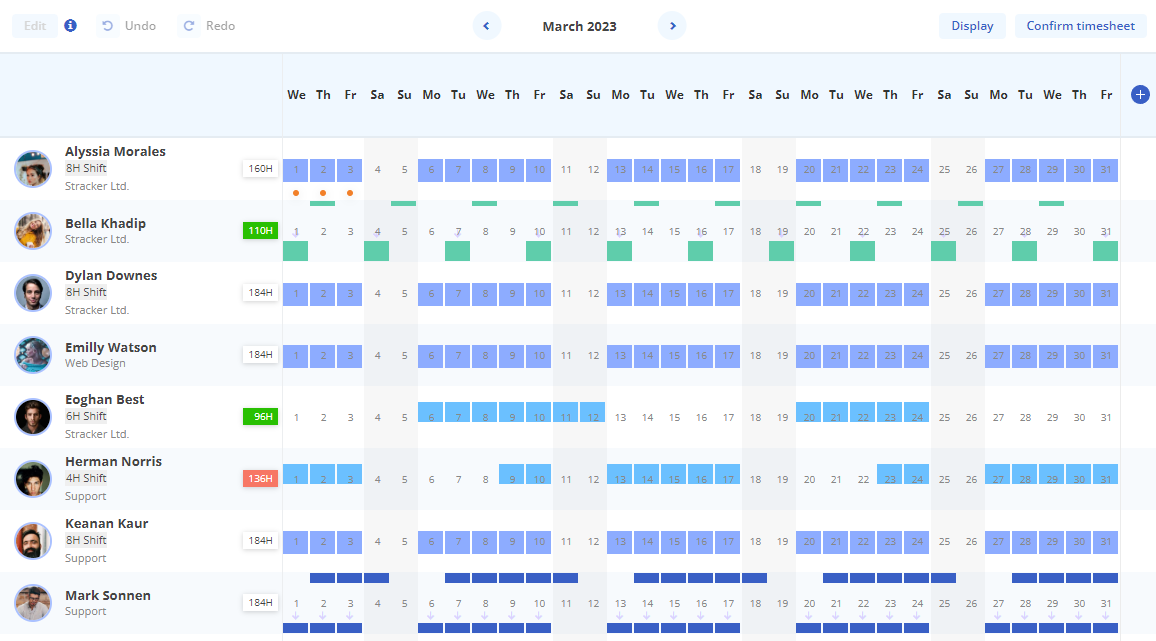Open Alyssia Morales' profile avatar

tap(33, 169)
